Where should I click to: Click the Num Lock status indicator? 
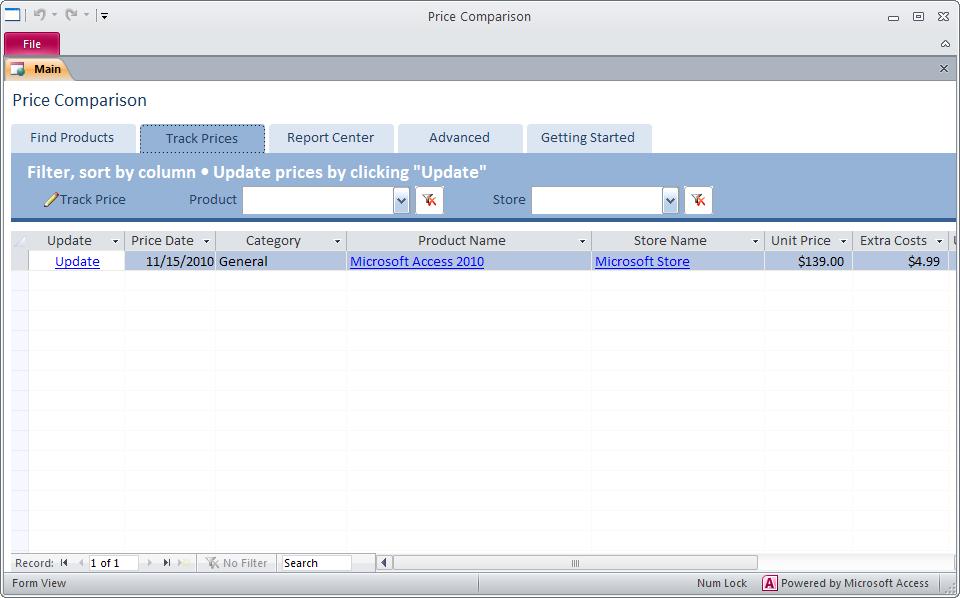click(x=721, y=583)
